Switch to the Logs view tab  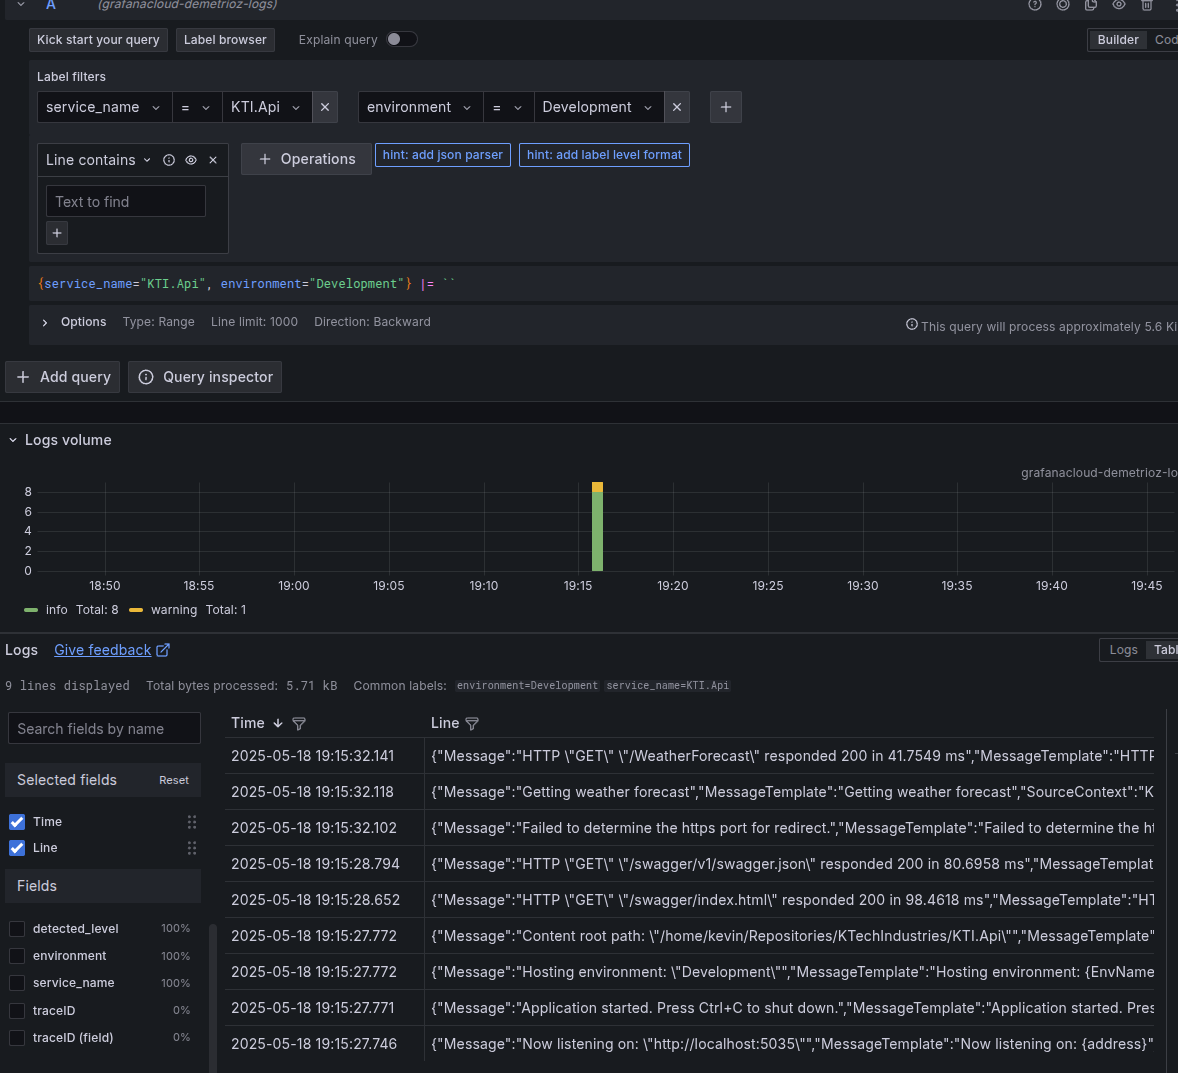click(x=1123, y=650)
